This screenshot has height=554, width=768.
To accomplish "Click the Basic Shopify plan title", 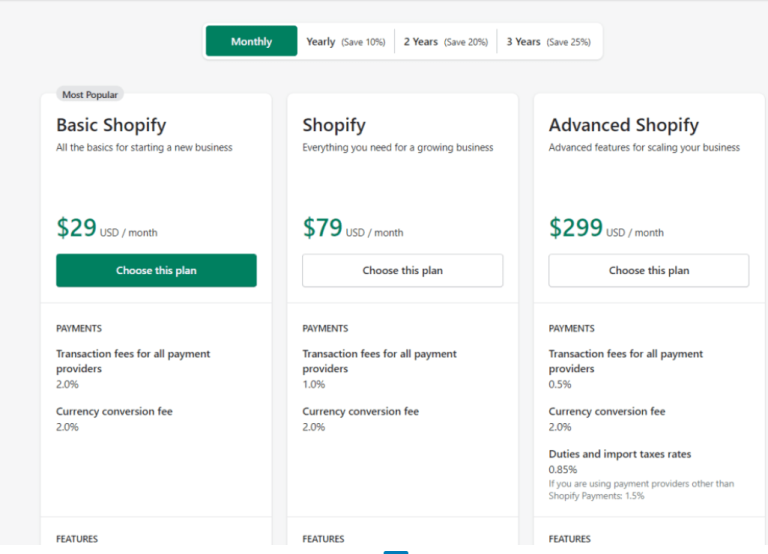I will 111,125.
